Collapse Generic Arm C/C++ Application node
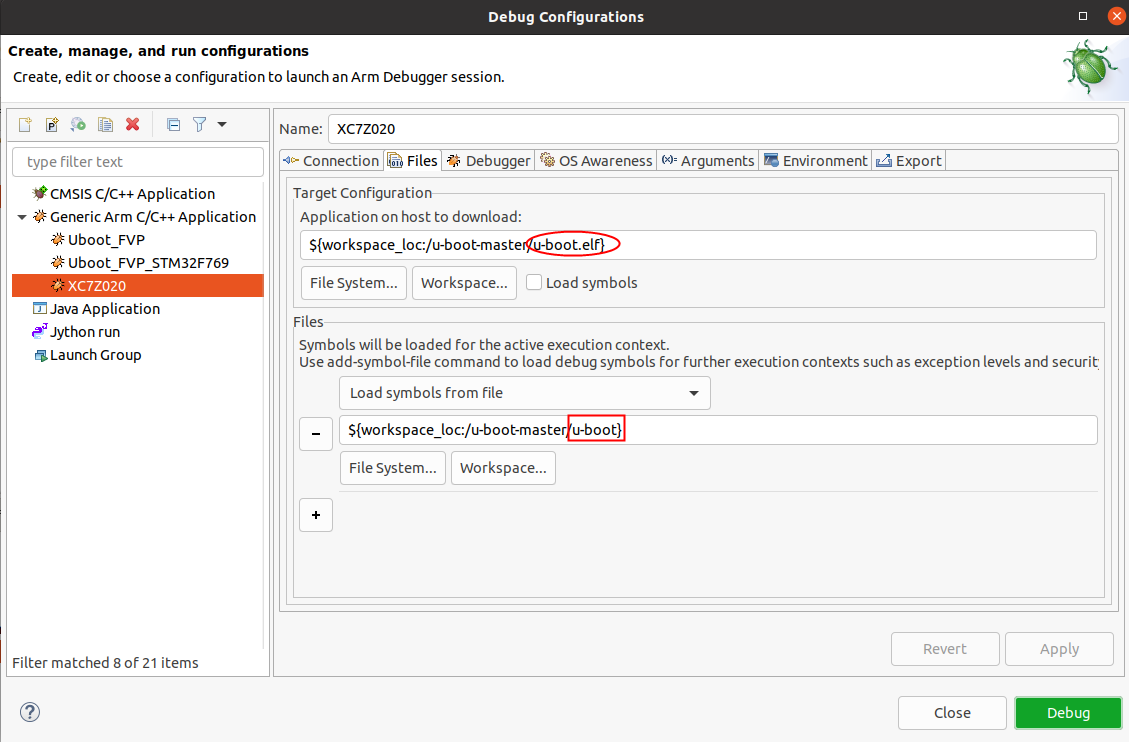 click(23, 217)
